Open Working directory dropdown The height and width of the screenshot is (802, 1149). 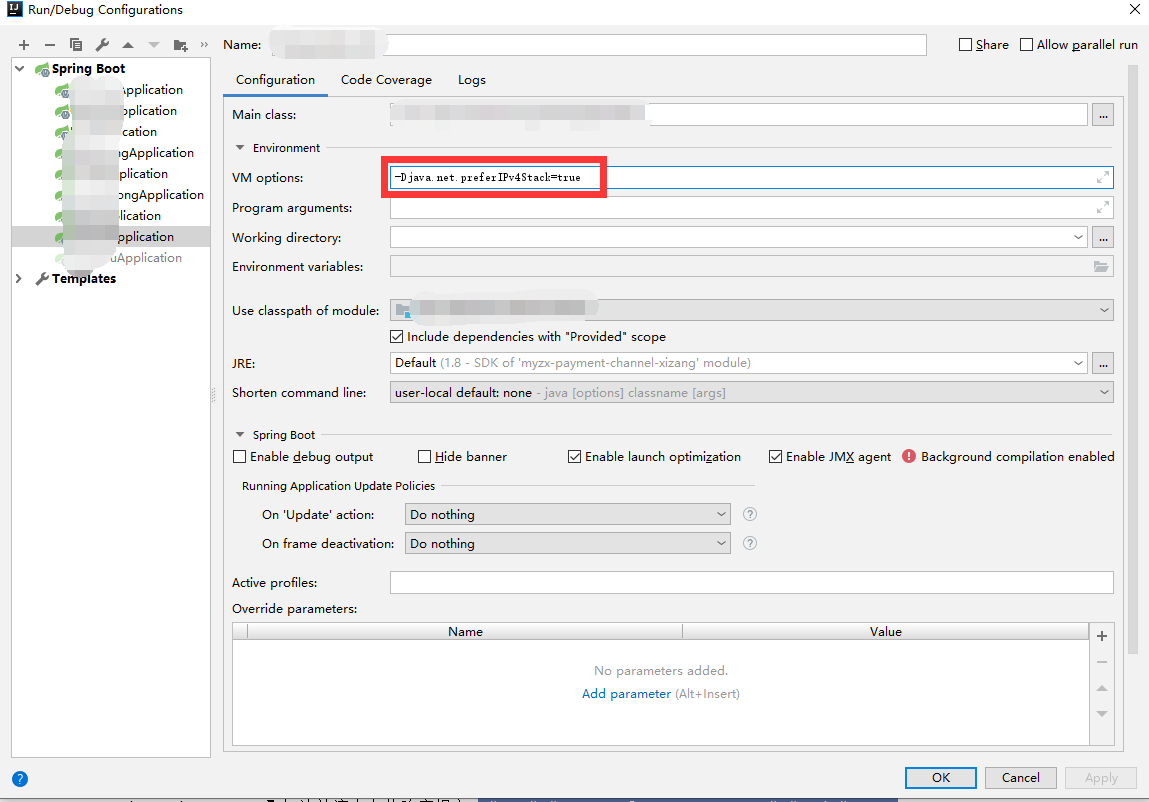point(1078,238)
